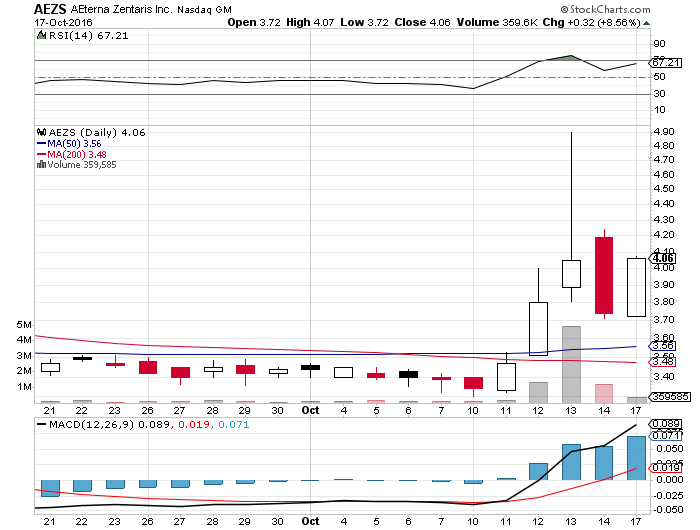This screenshot has width=700, height=530.
Task: Click the 1M volume axis label
Action: (x=24, y=387)
